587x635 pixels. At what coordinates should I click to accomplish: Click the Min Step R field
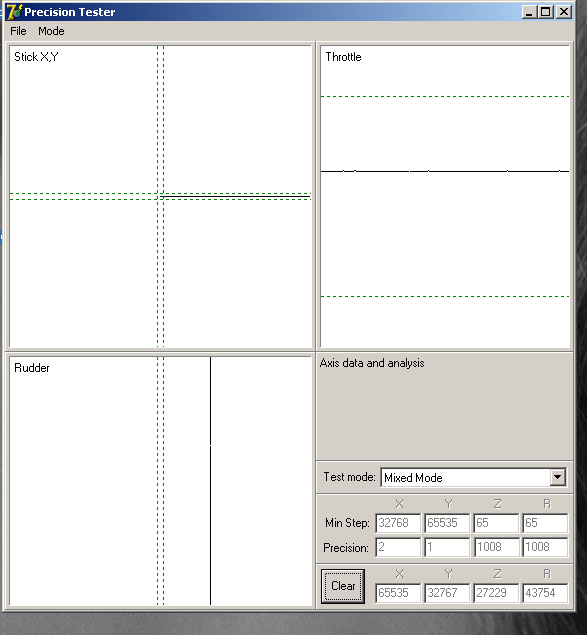pyautogui.click(x=545, y=523)
